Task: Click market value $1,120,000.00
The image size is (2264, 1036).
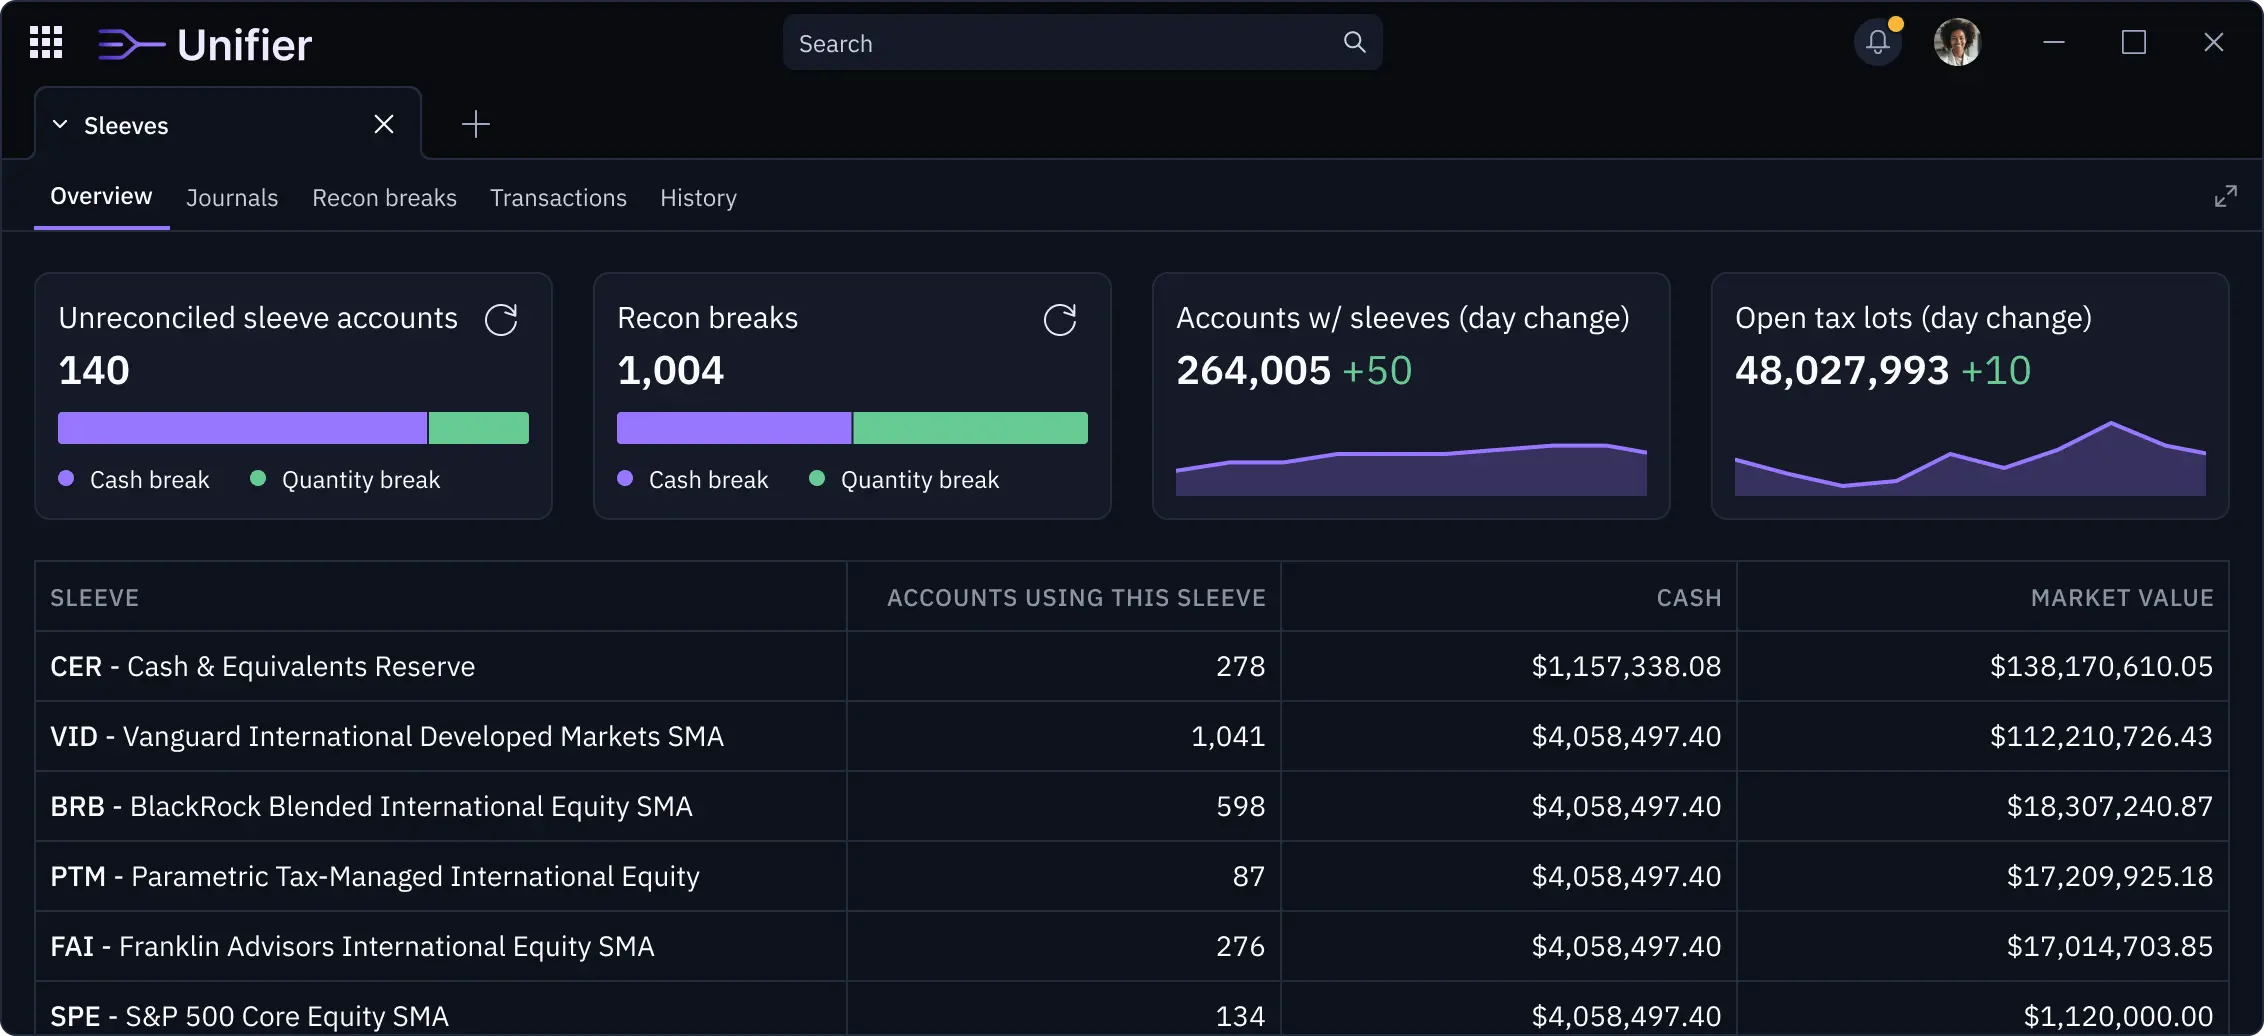Action: pyautogui.click(x=2118, y=1016)
